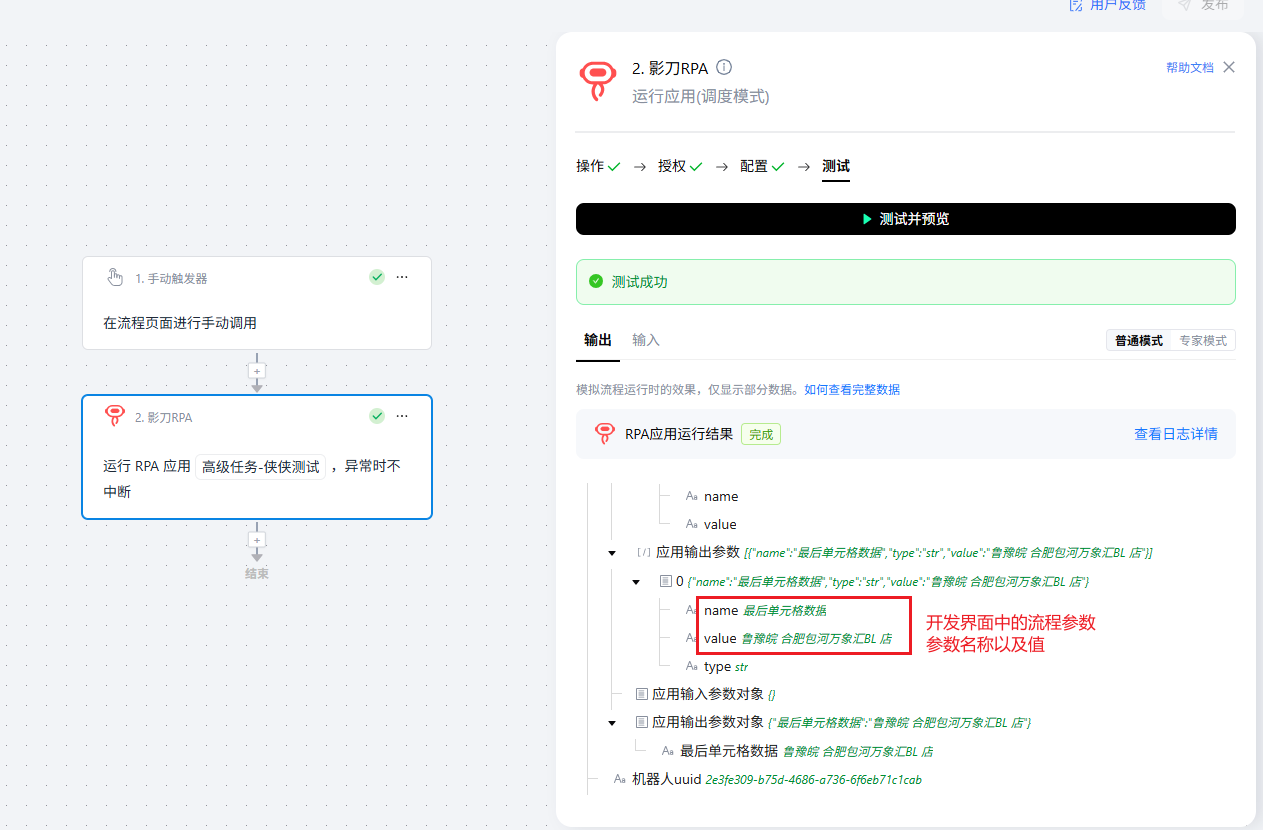Switch to the 输出 tab
The image size is (1263, 830).
(598, 340)
